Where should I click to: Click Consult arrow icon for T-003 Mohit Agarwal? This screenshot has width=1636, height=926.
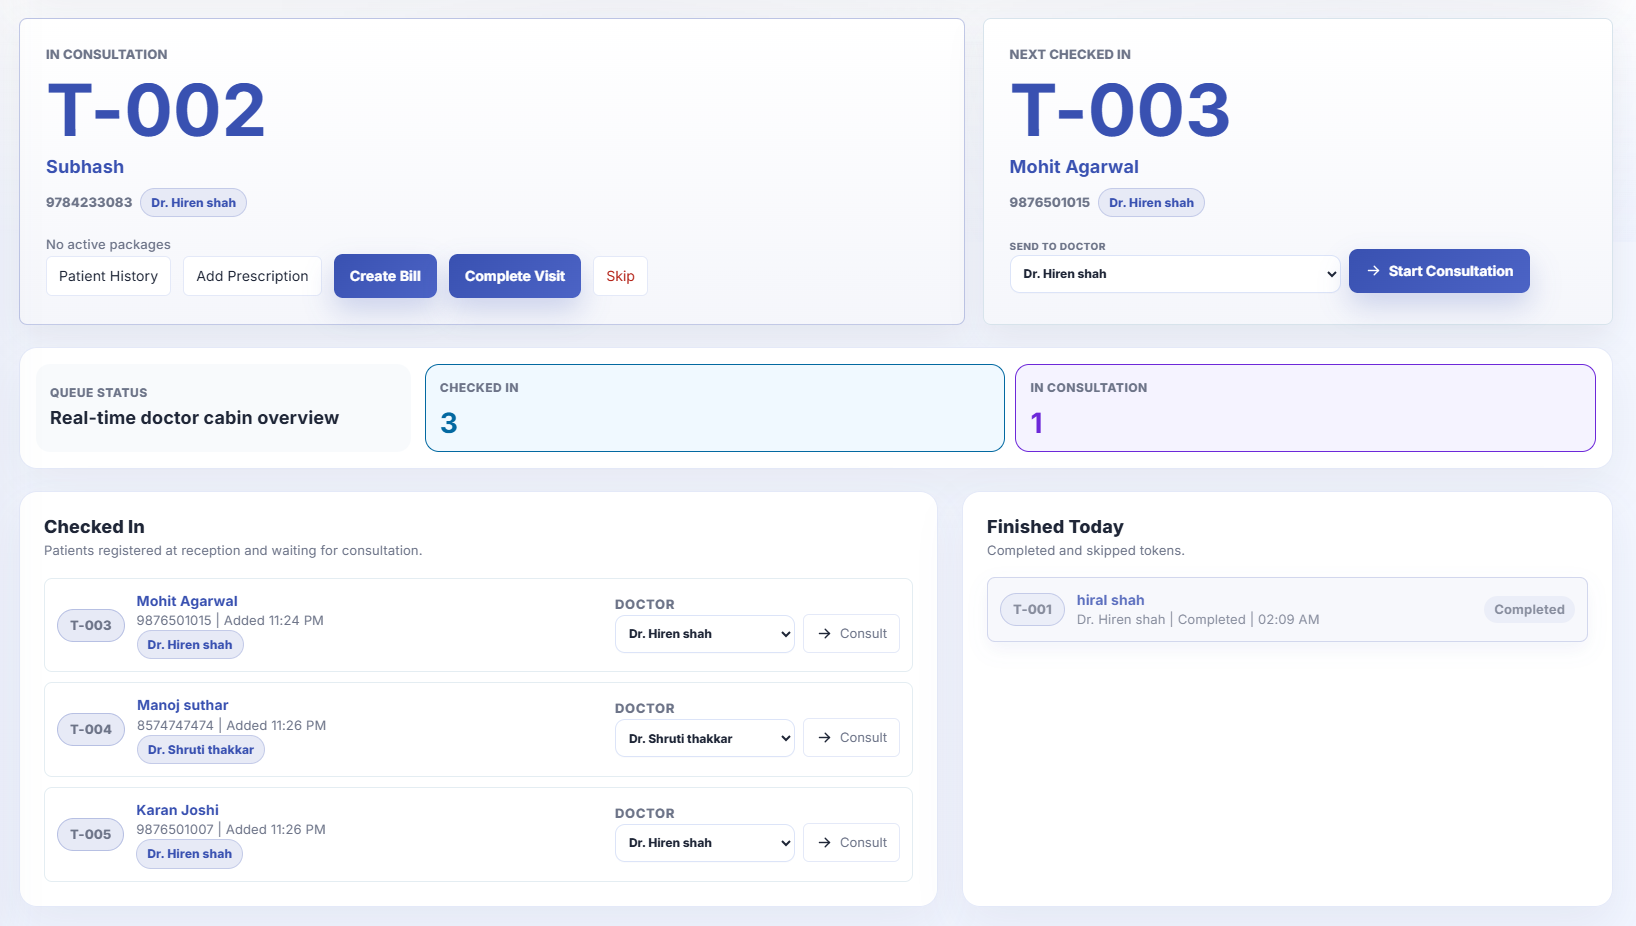824,634
